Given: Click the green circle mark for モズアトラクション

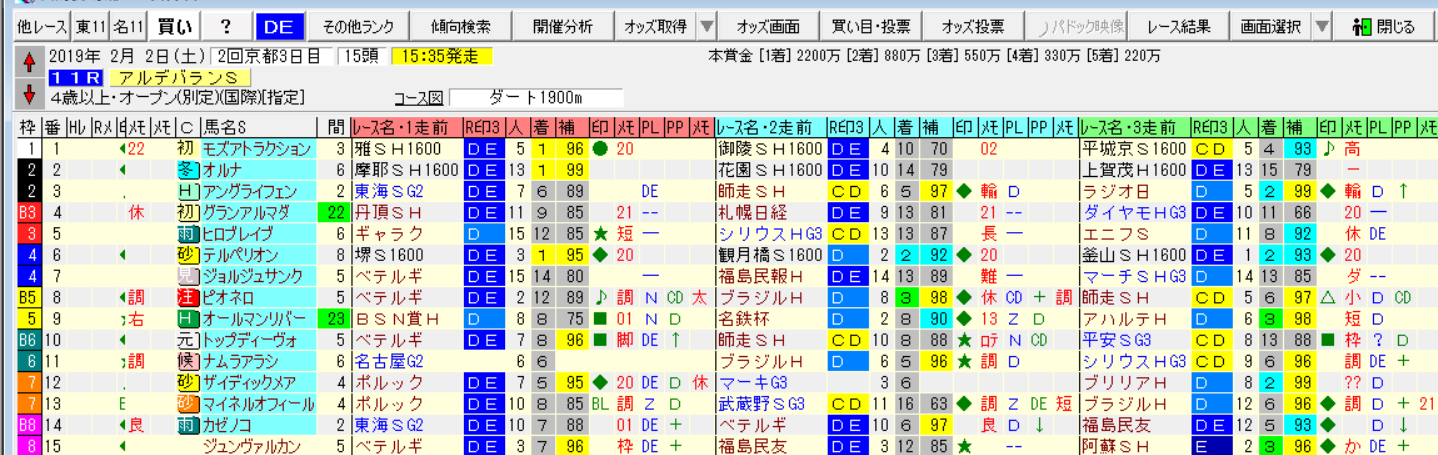Looking at the screenshot, I should (599, 148).
